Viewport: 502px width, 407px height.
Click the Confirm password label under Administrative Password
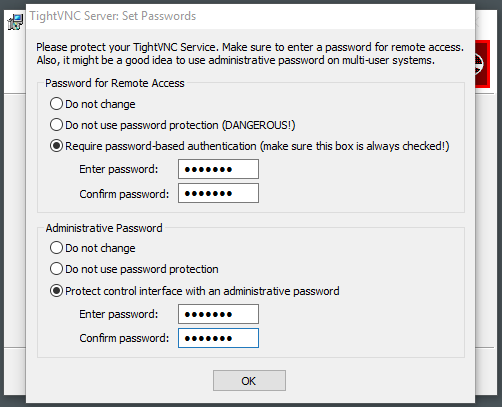click(x=124, y=338)
